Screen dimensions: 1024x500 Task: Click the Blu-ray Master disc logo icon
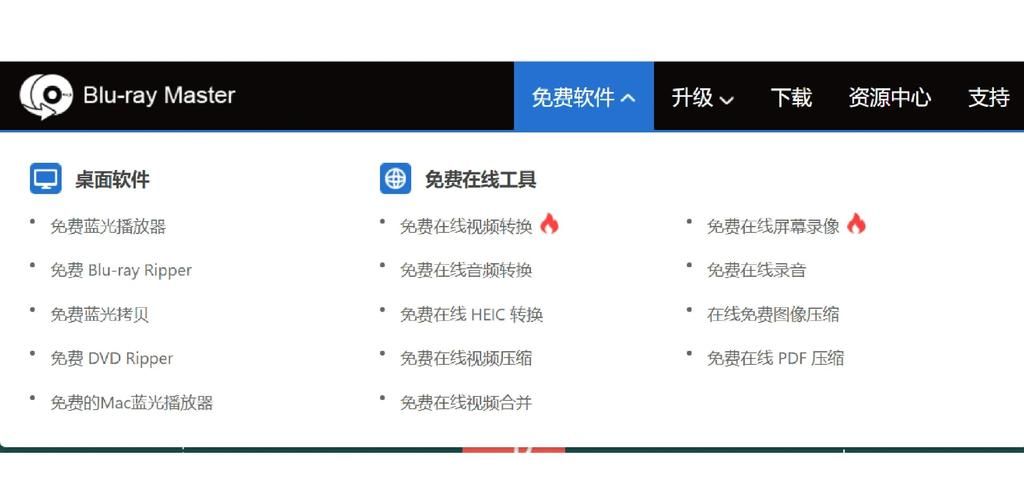click(x=46, y=97)
